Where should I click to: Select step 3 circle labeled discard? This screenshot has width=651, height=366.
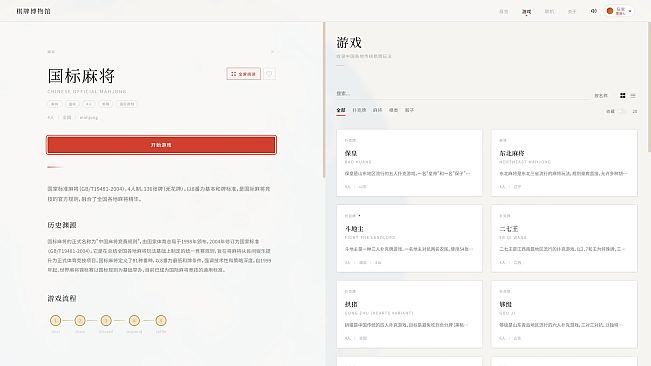point(106,320)
